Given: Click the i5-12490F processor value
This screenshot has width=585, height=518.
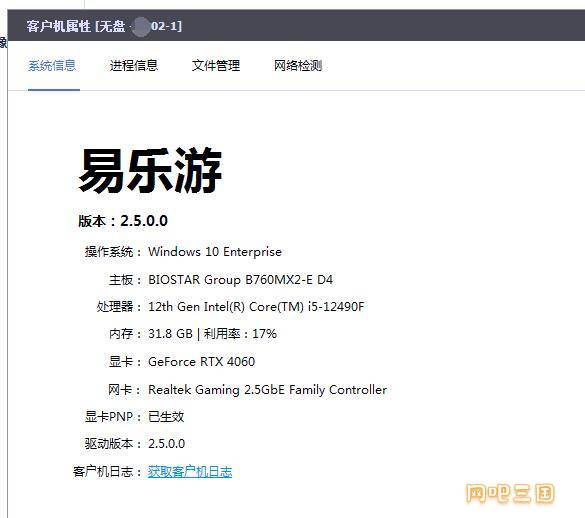Looking at the screenshot, I should click(256, 307).
